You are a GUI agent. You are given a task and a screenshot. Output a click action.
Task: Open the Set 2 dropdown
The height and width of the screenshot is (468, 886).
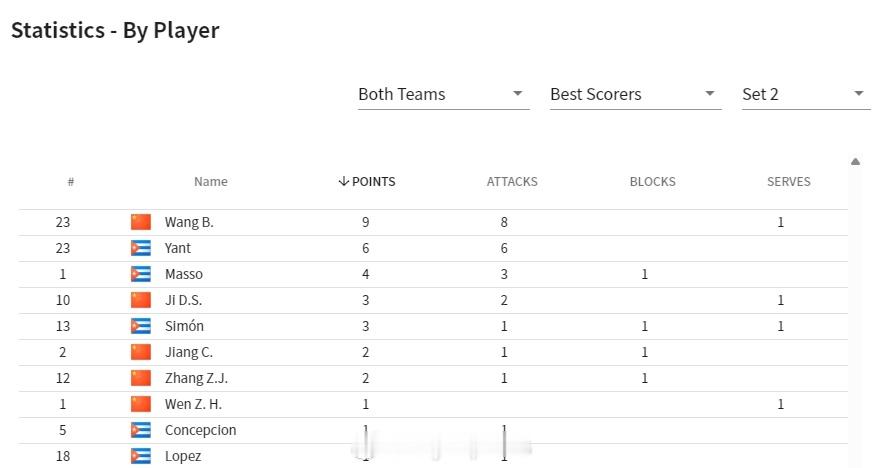coord(806,94)
